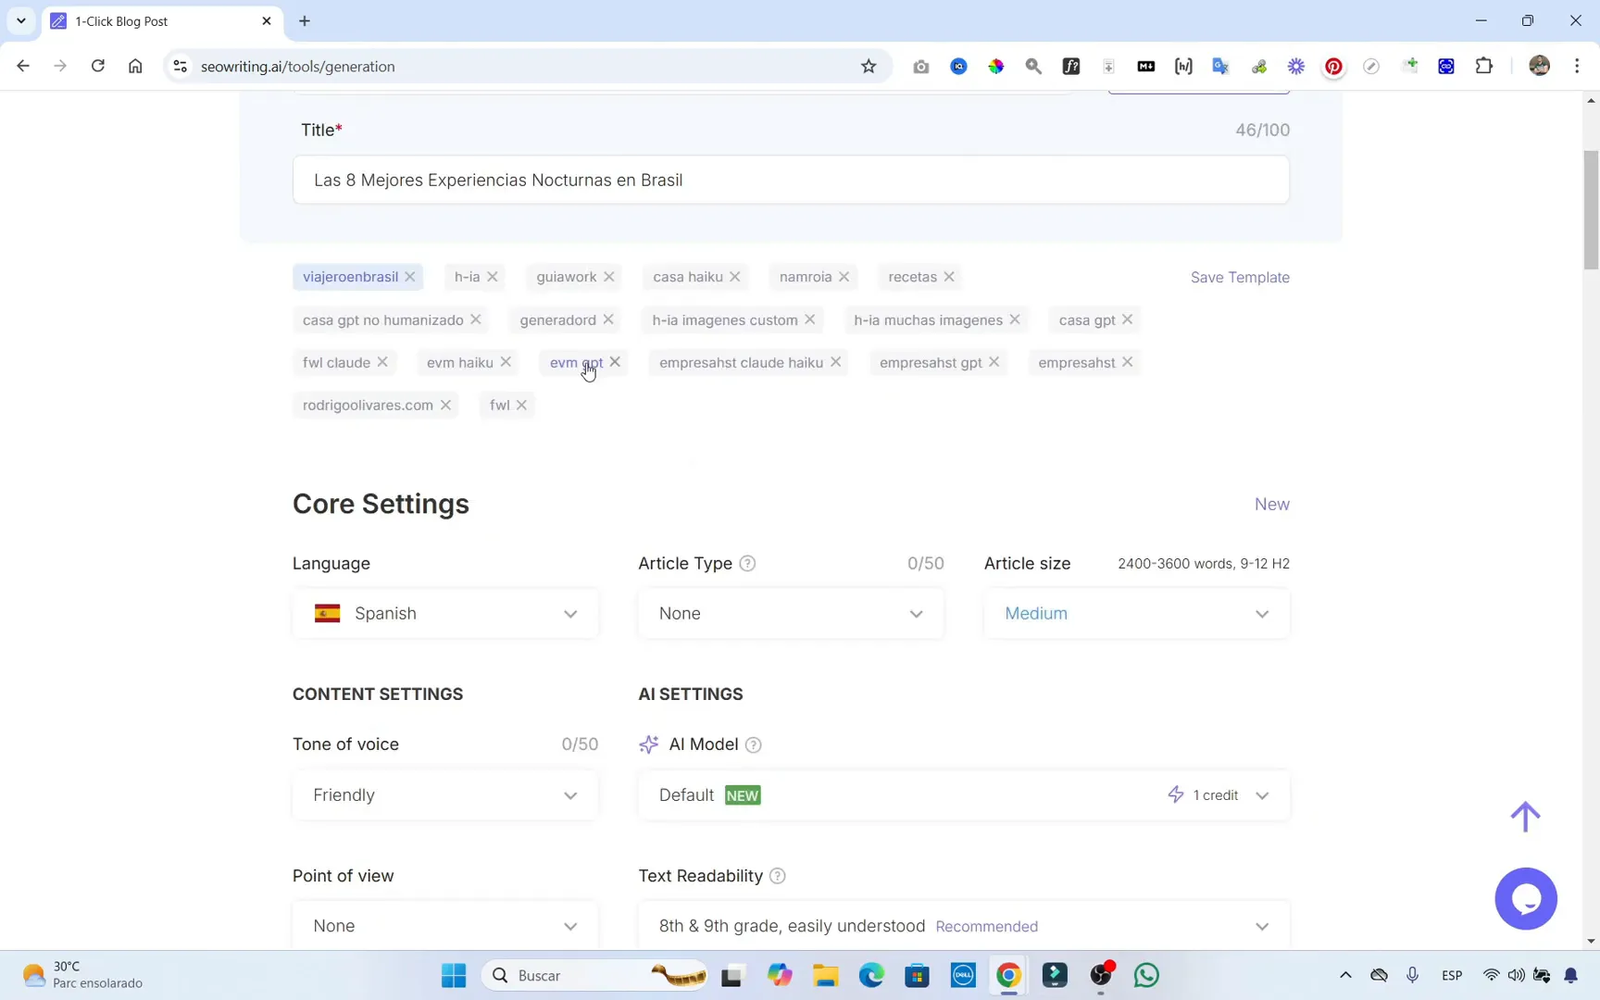Bookmark the page with the star icon
1600x1000 pixels.
tap(868, 66)
